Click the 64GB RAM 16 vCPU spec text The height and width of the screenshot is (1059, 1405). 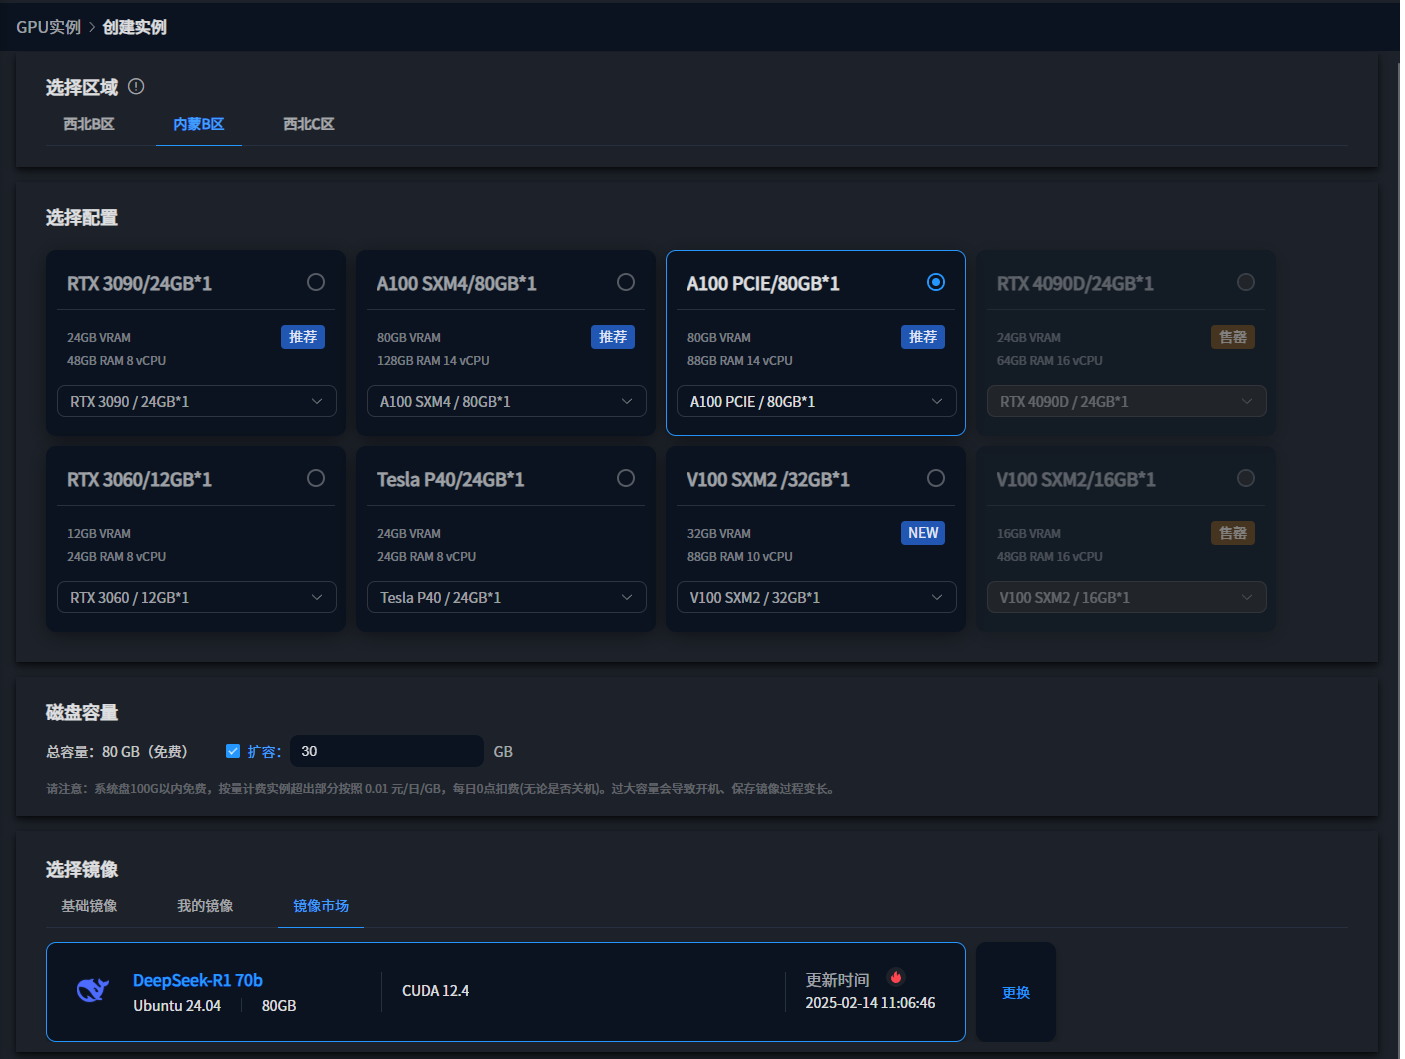click(1050, 360)
